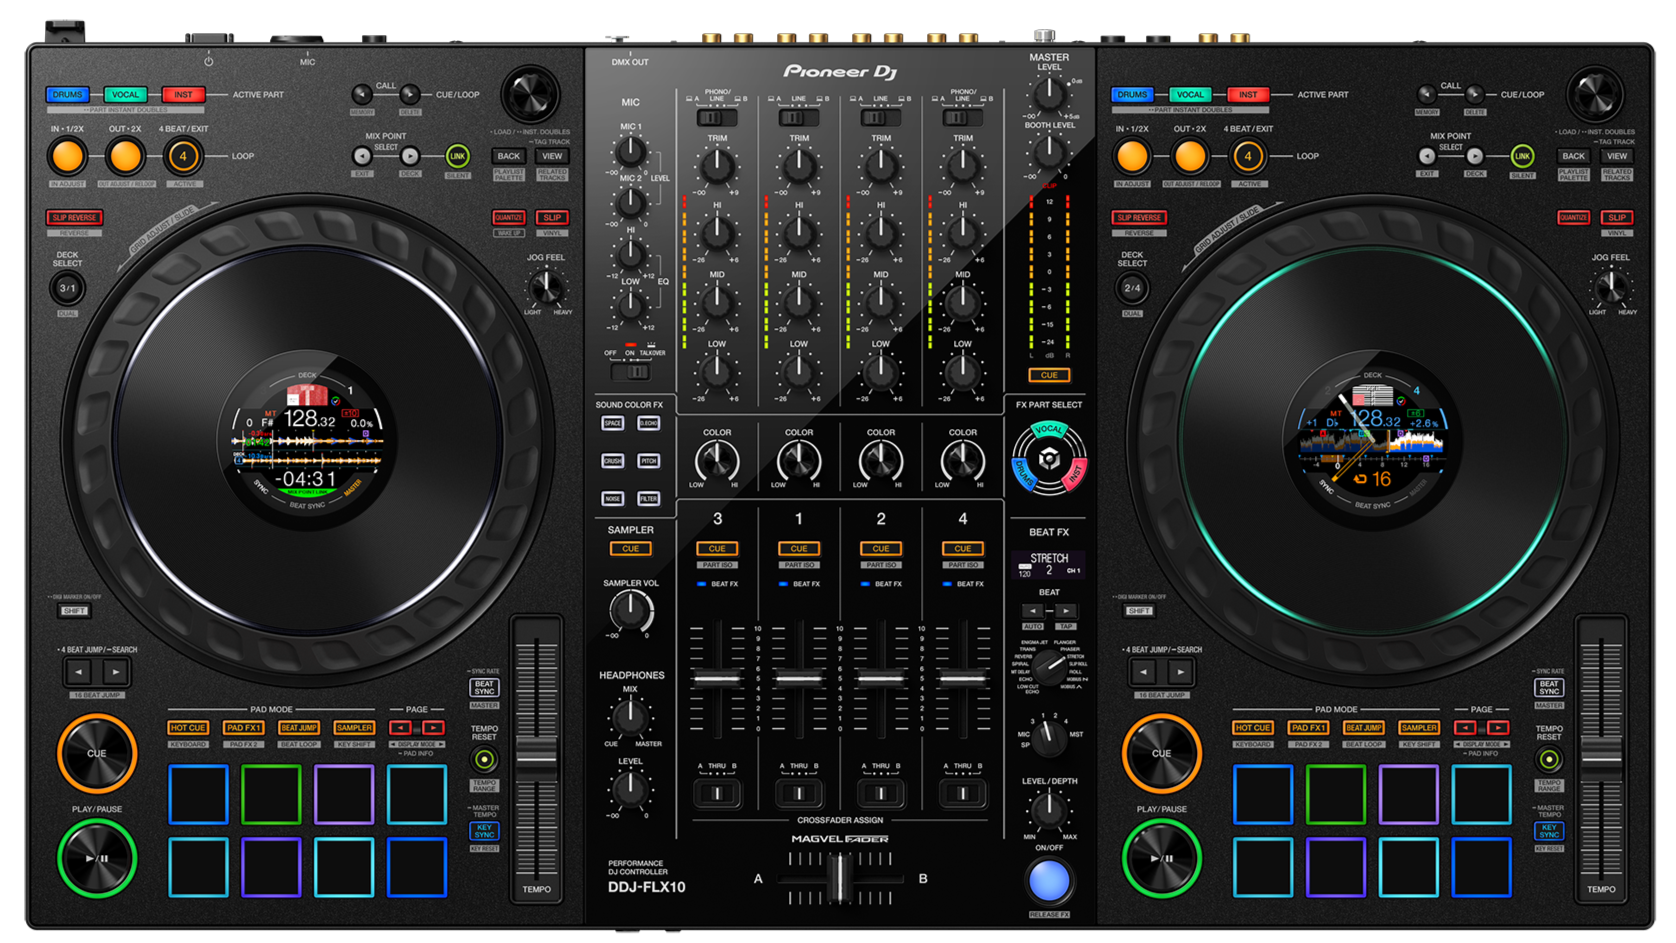Toggle the MIC OFF/ON/TALKOVER switch
This screenshot has height=943, width=1676.
[631, 372]
